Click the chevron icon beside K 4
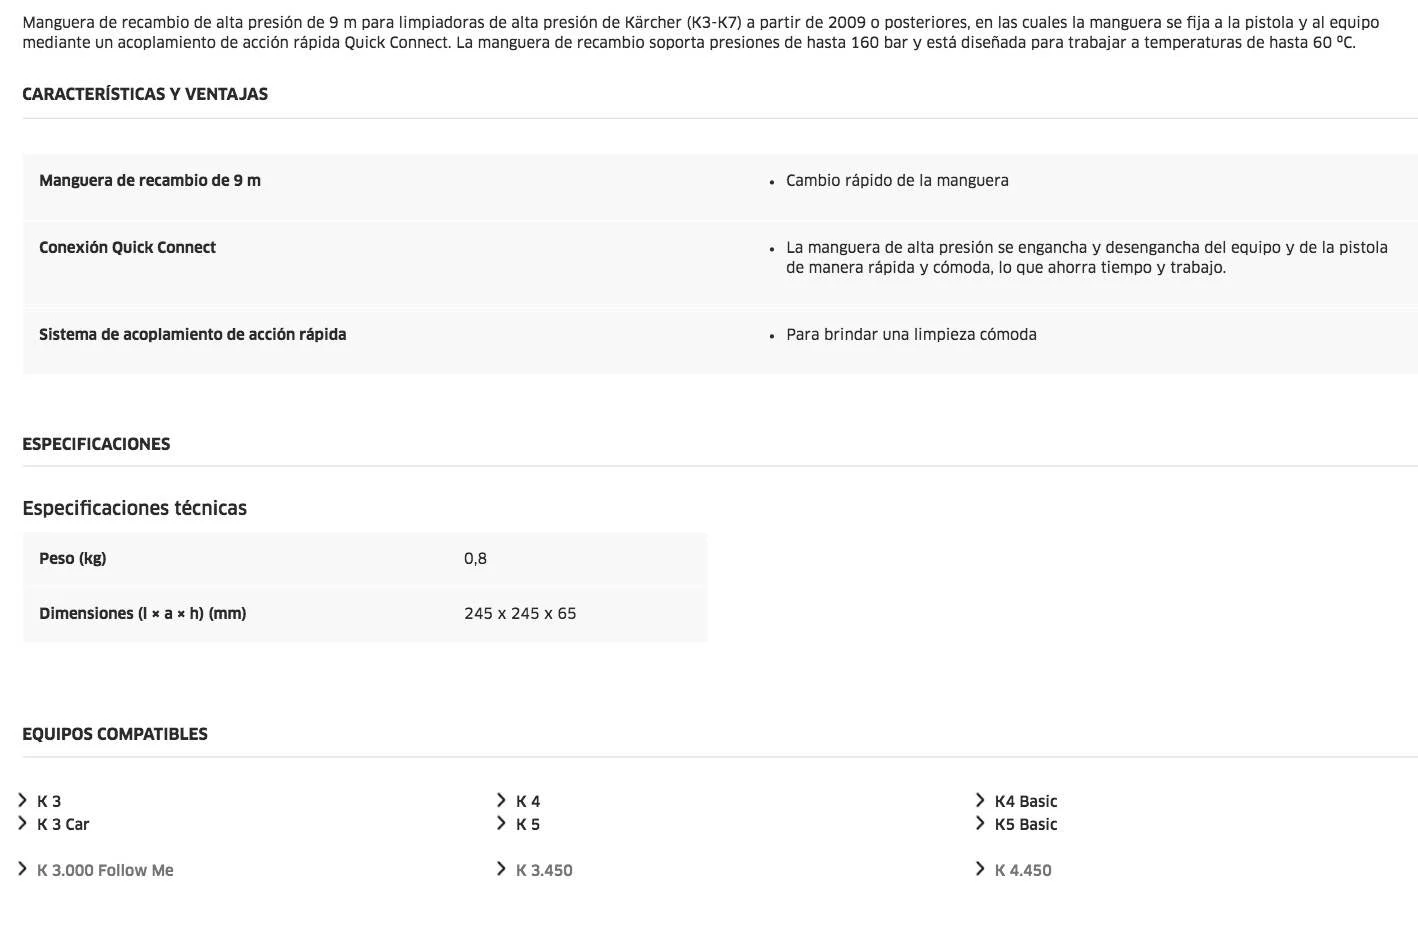Image resolution: width=1418 pixels, height=927 pixels. click(502, 800)
